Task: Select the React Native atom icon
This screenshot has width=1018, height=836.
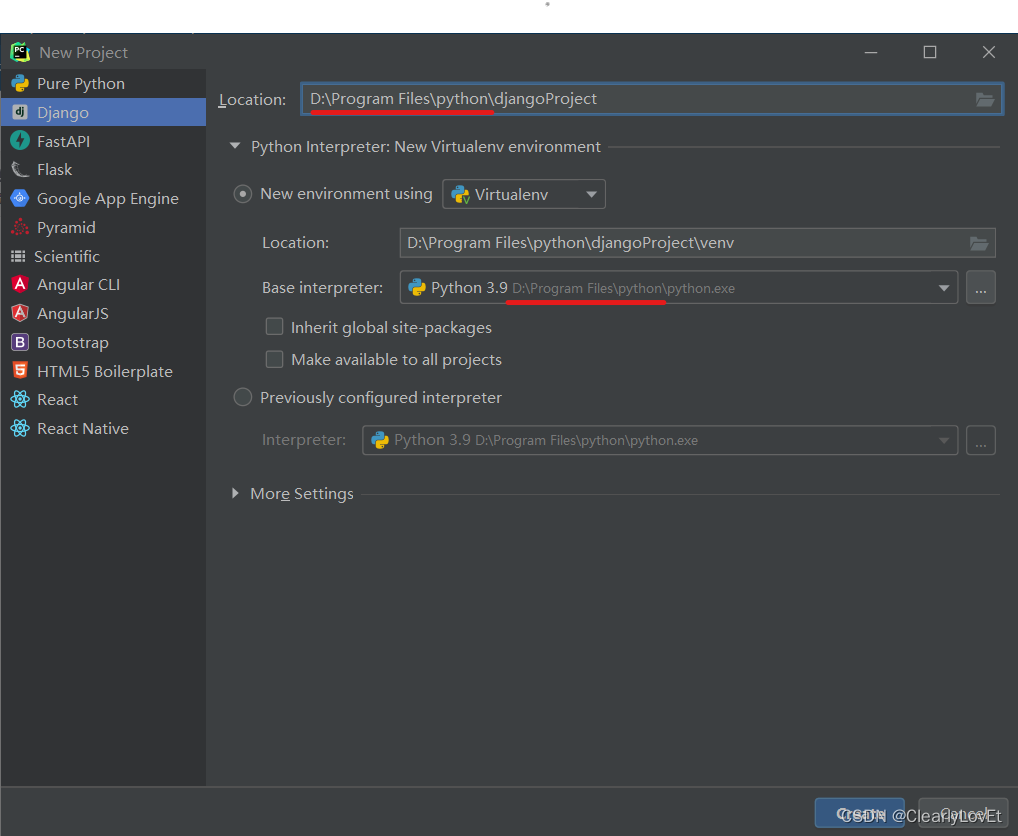Action: [20, 428]
